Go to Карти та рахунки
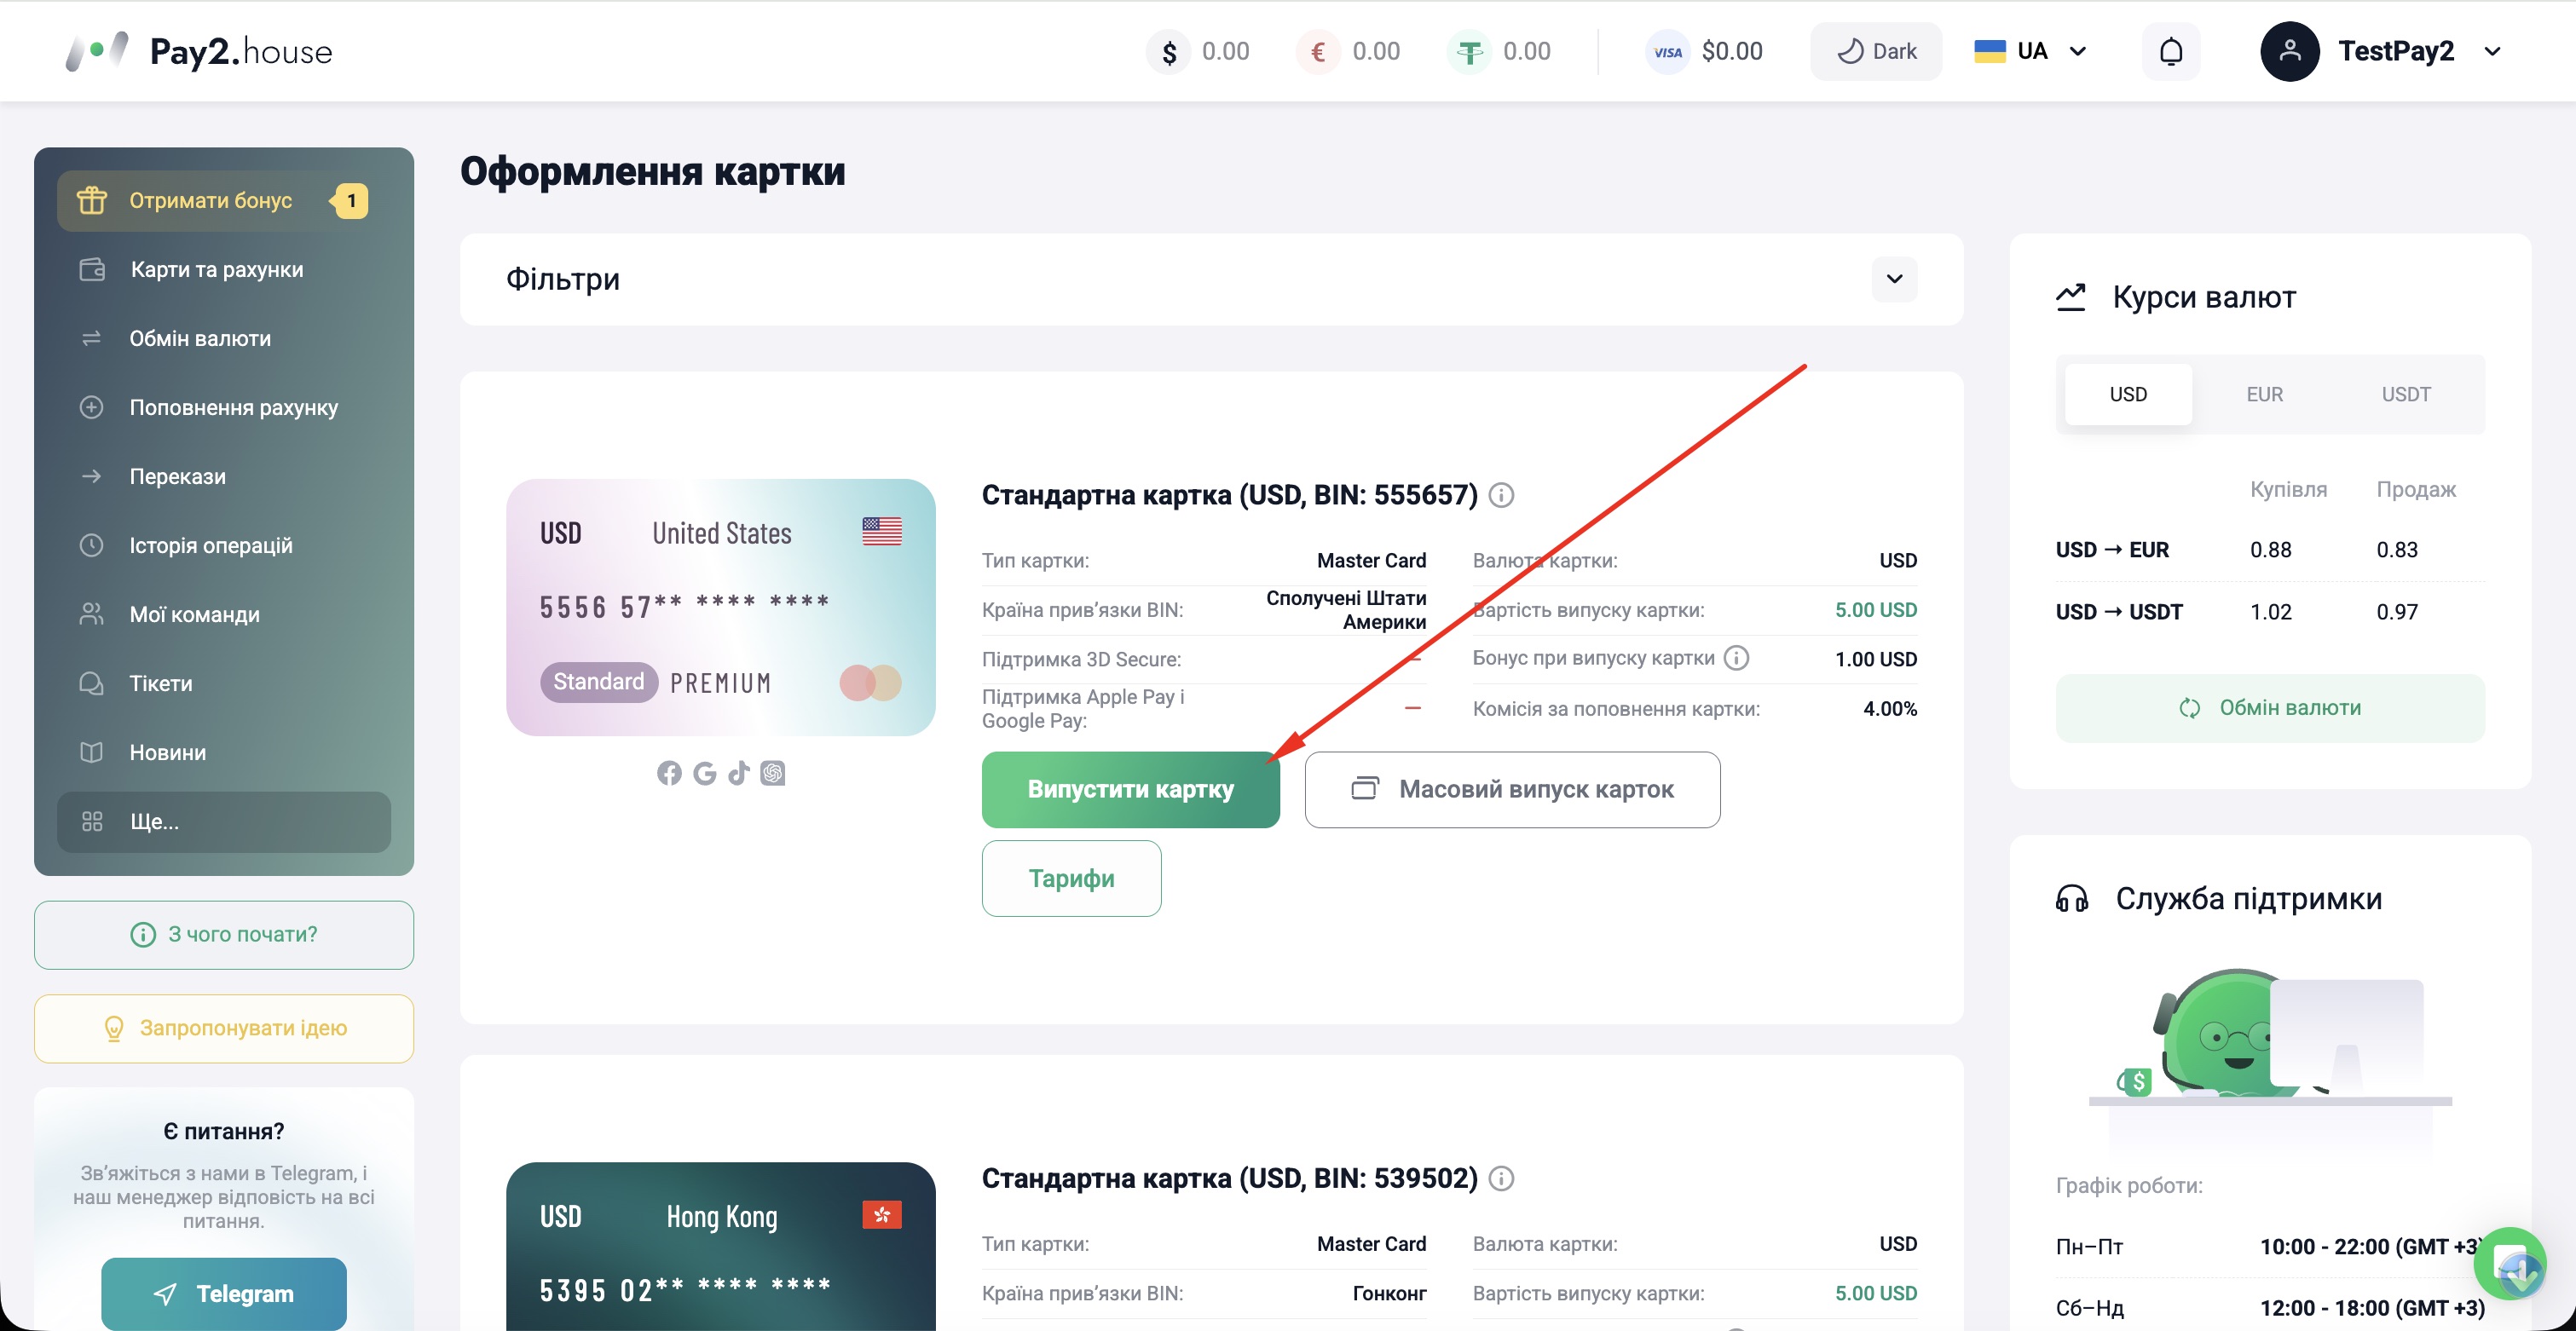The width and height of the screenshot is (2576, 1331). coord(224,270)
